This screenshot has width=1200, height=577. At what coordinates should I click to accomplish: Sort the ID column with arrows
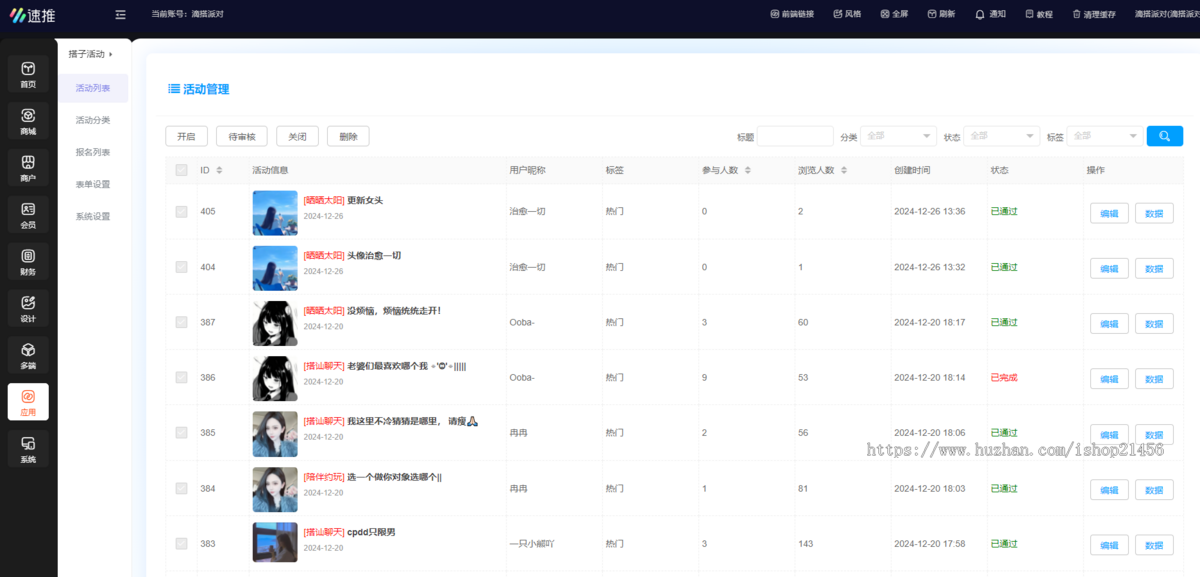(219, 170)
